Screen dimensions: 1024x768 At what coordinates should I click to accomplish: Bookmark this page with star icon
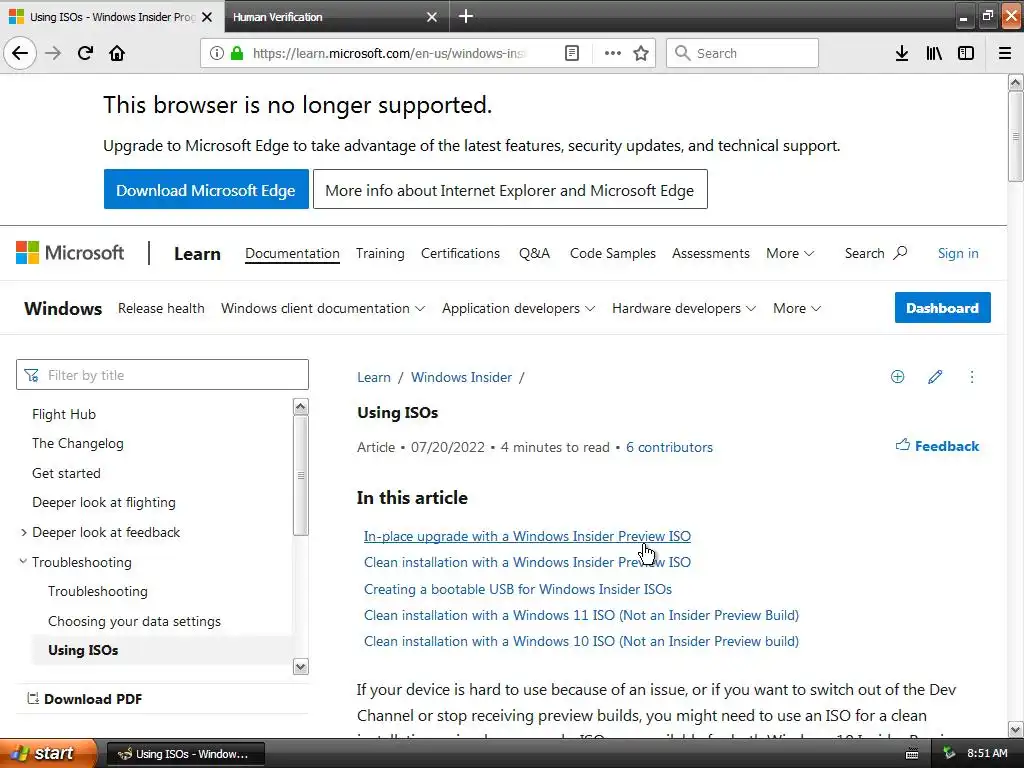tap(641, 53)
